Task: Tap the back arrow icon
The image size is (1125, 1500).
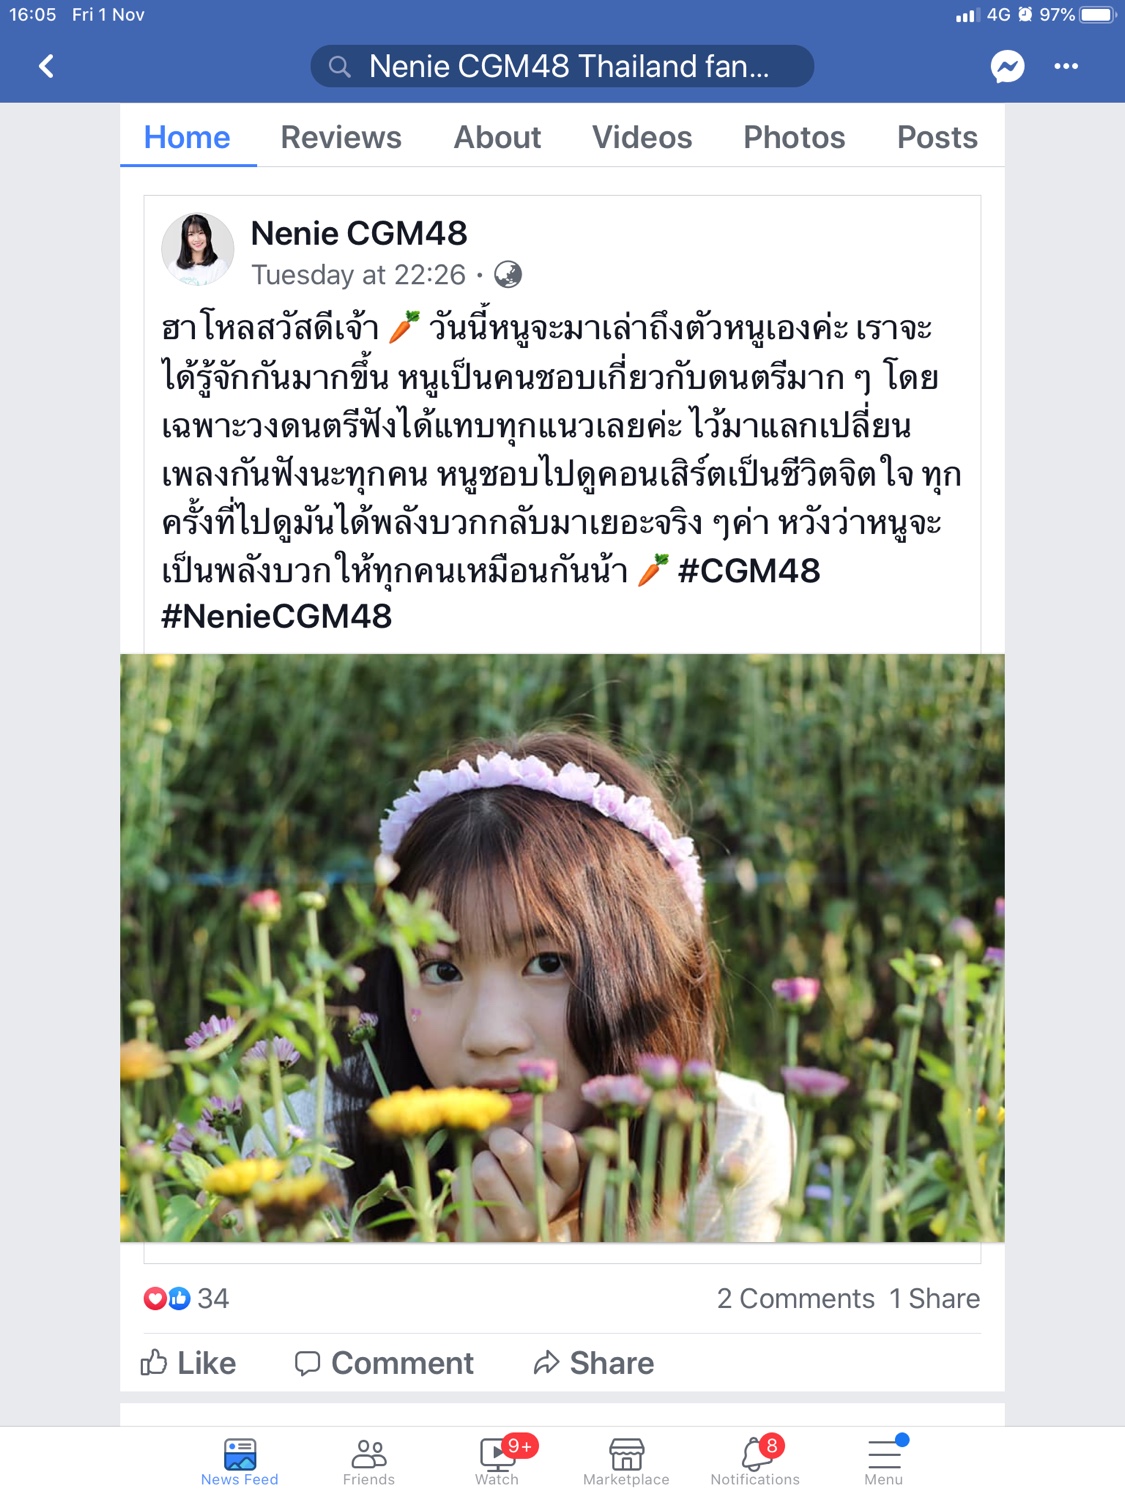Action: click(x=46, y=66)
